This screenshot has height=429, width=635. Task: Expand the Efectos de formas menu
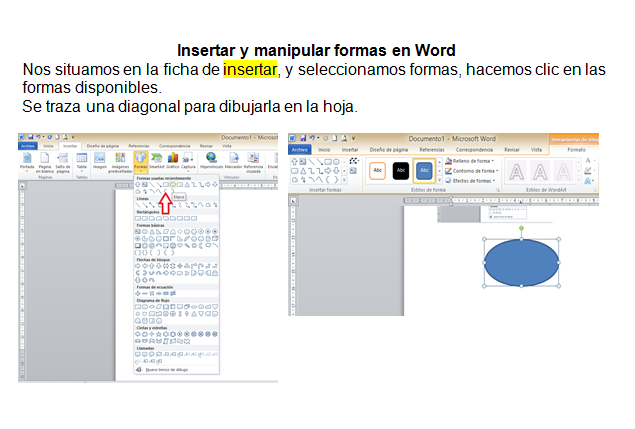pos(471,181)
